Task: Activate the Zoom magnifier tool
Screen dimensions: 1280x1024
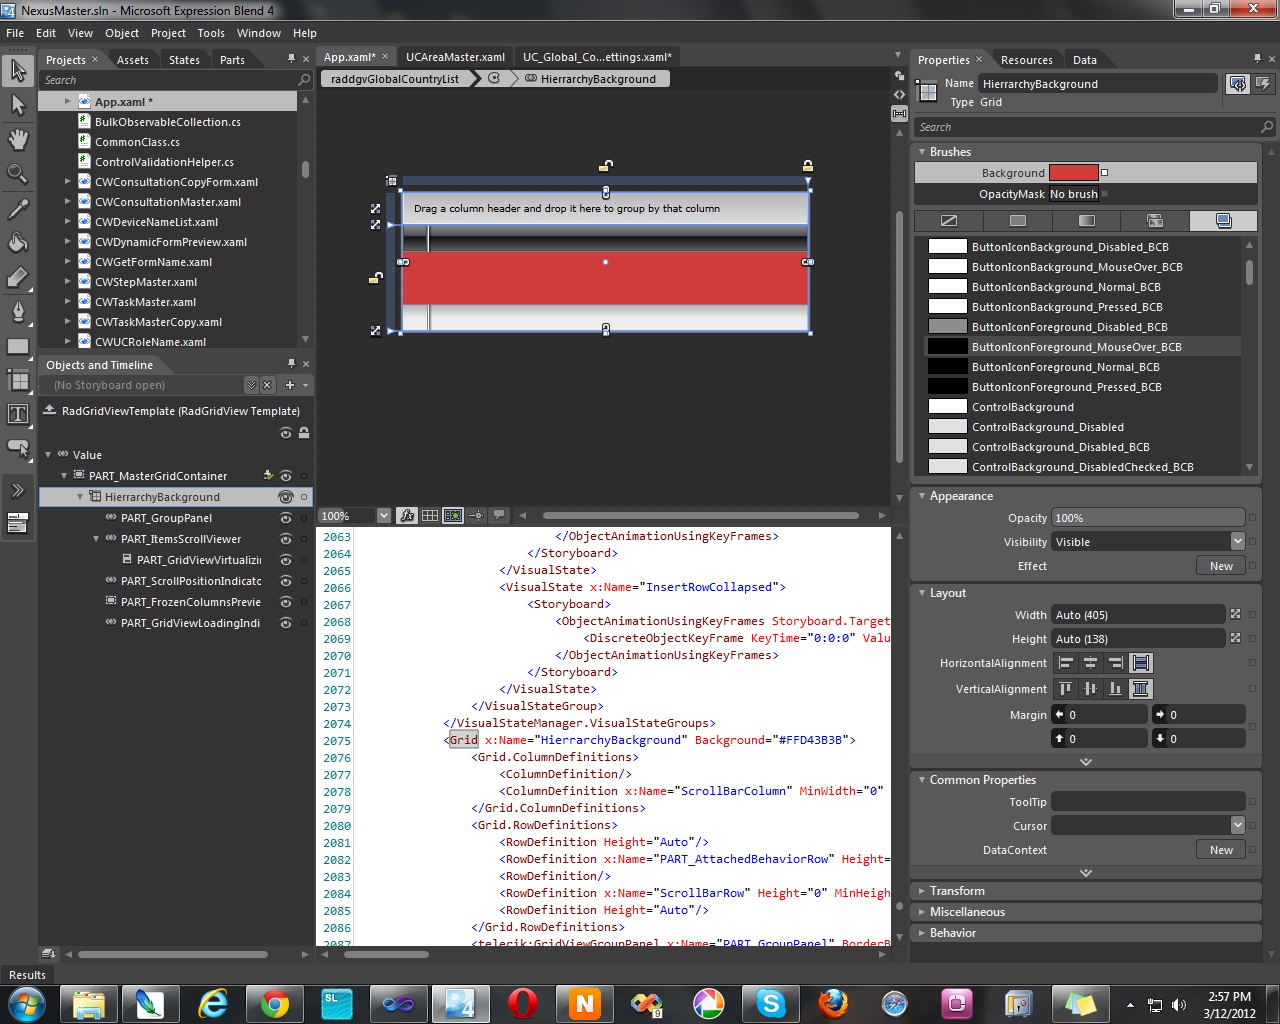Action: tap(18, 174)
